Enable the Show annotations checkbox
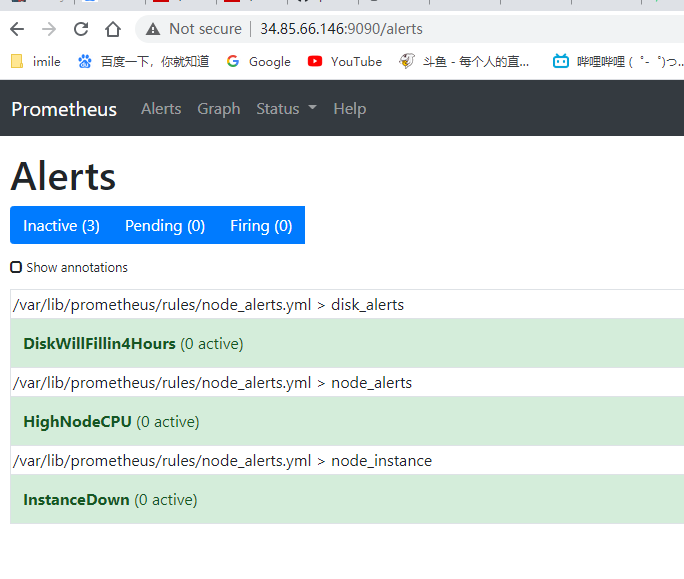 [16, 267]
